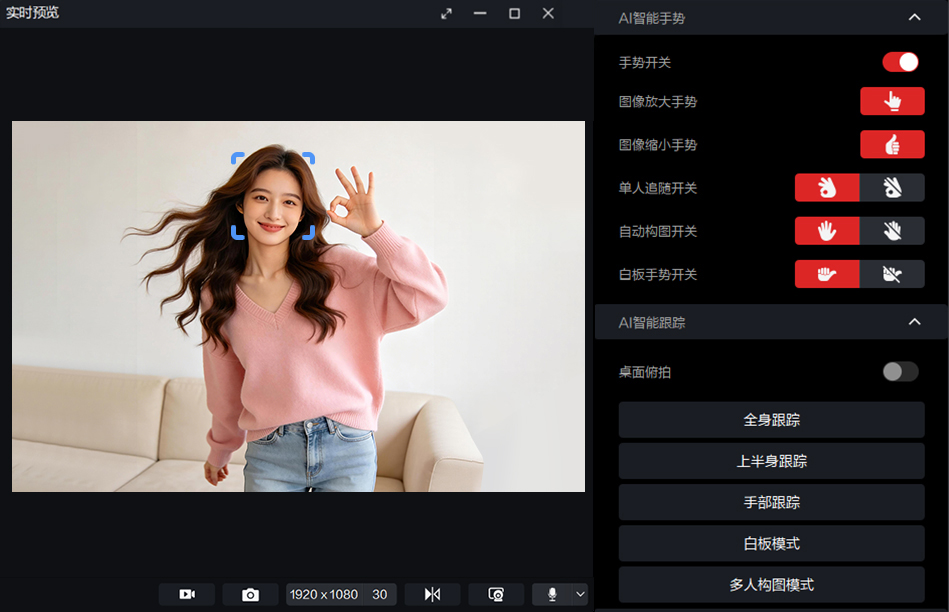The width and height of the screenshot is (949, 612).
Task: Collapse the AI智能手势 section
Action: 915,18
